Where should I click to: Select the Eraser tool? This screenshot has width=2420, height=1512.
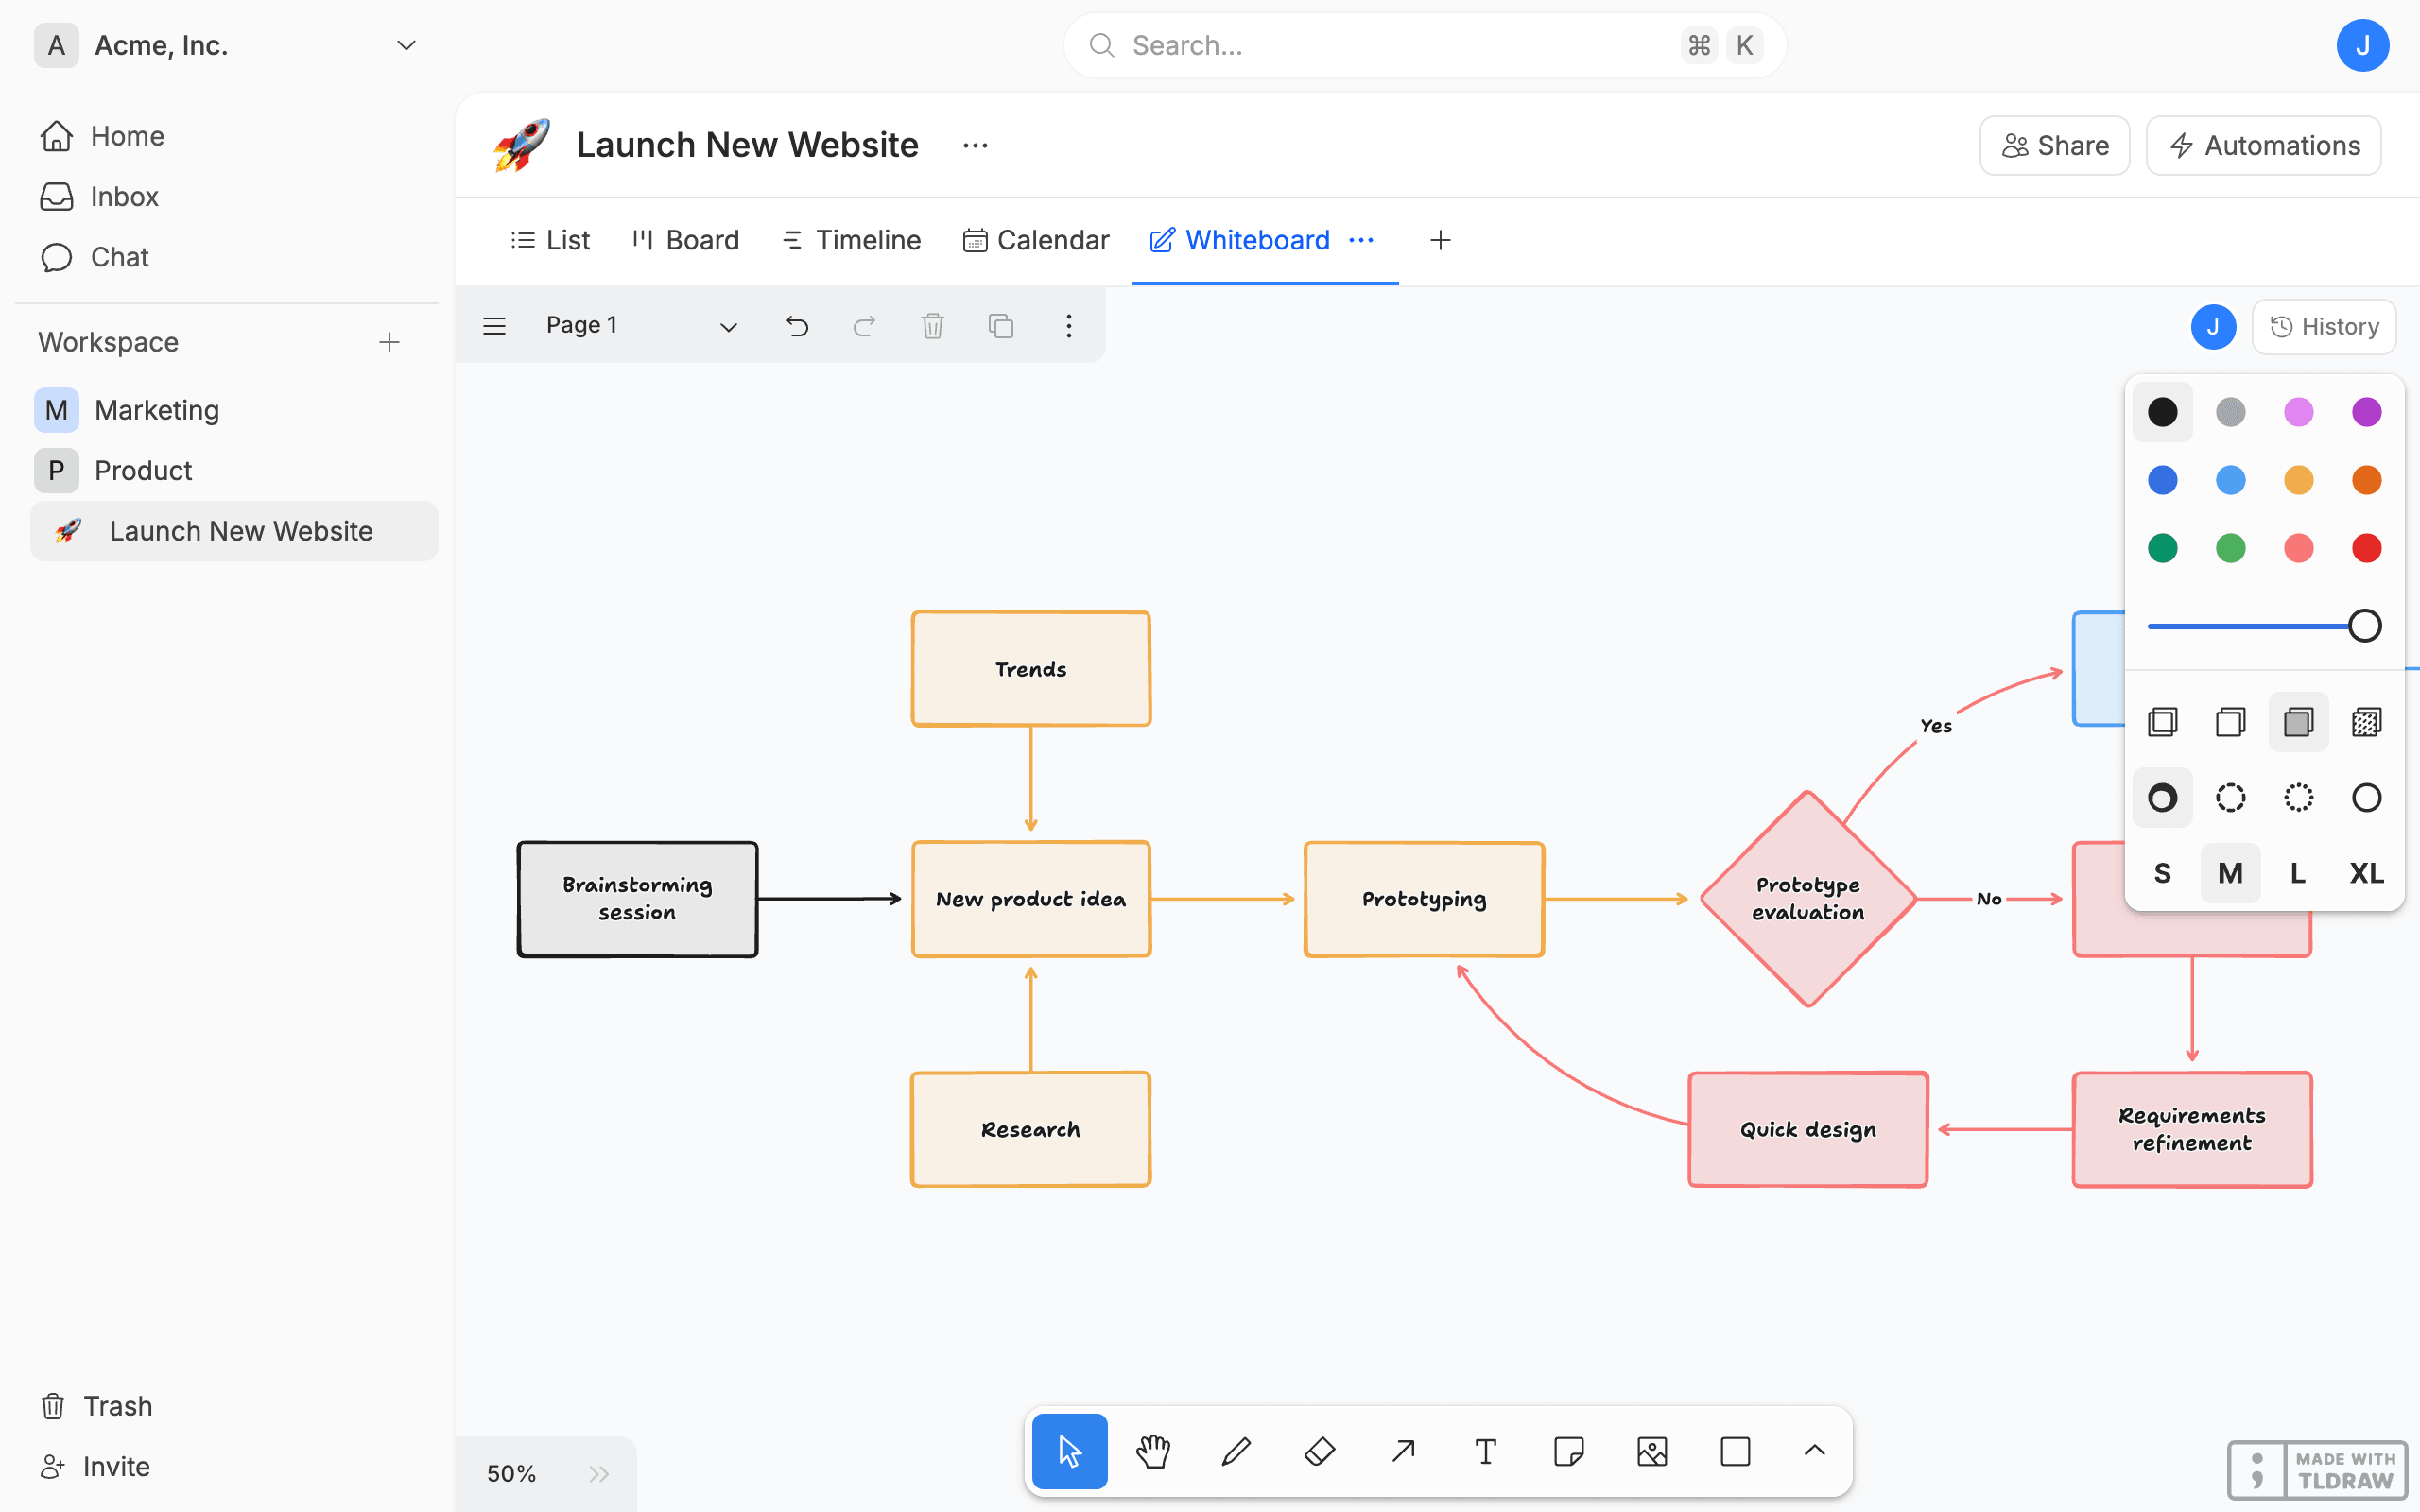point(1319,1451)
